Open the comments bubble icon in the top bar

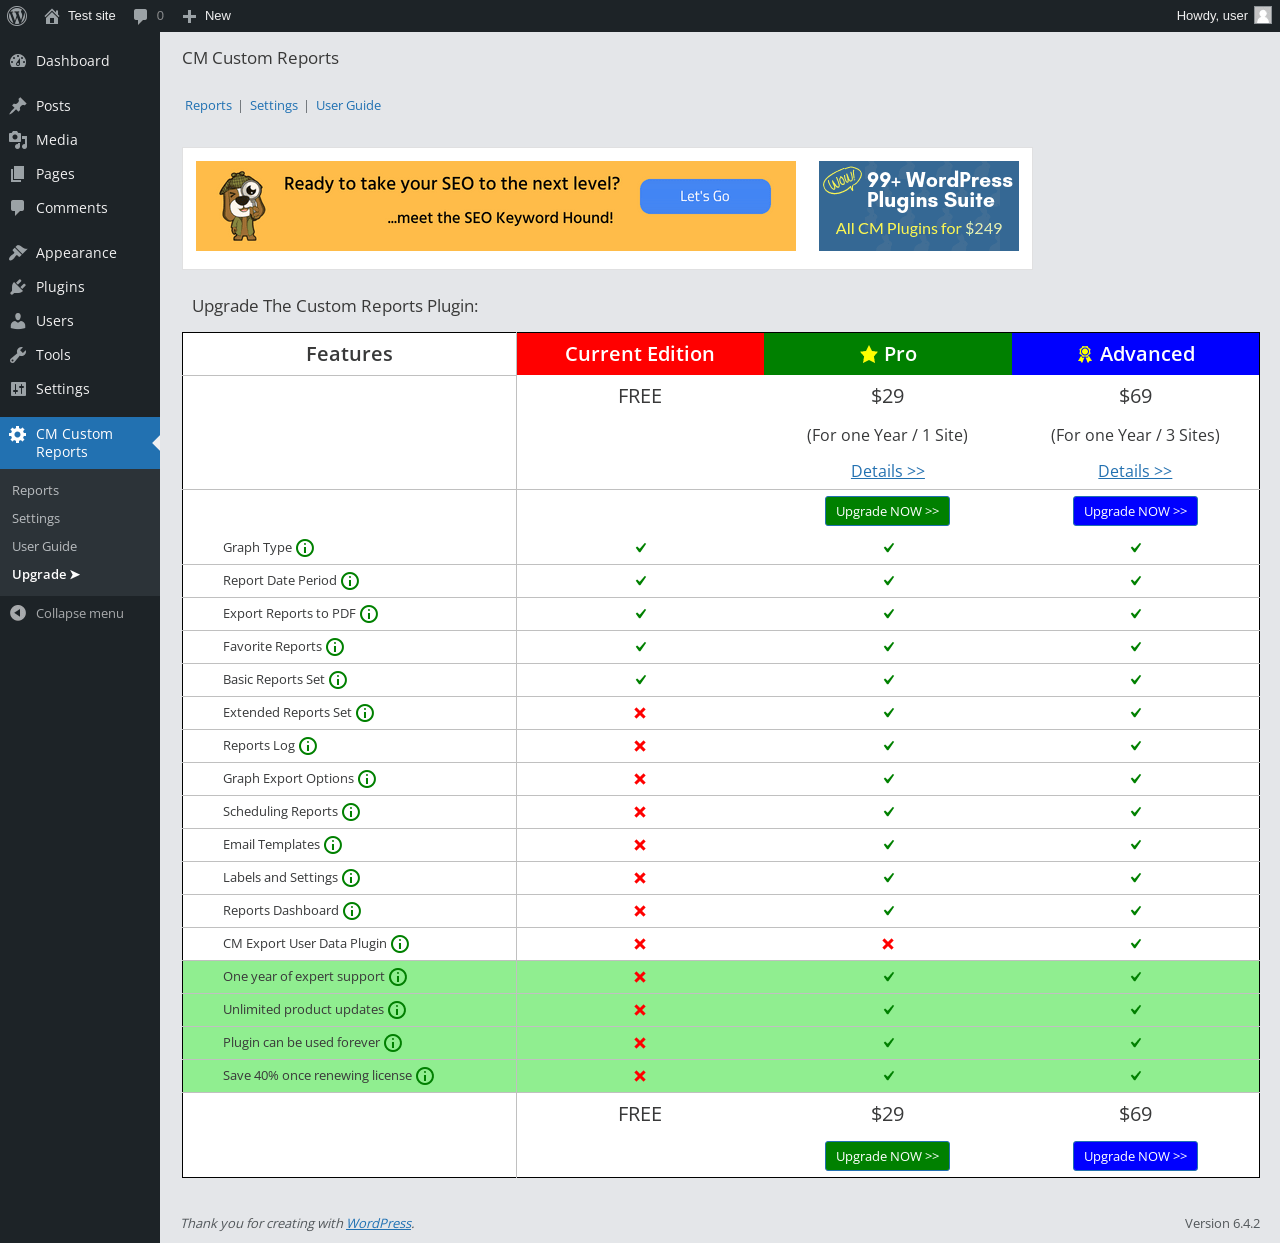pyautogui.click(x=141, y=16)
